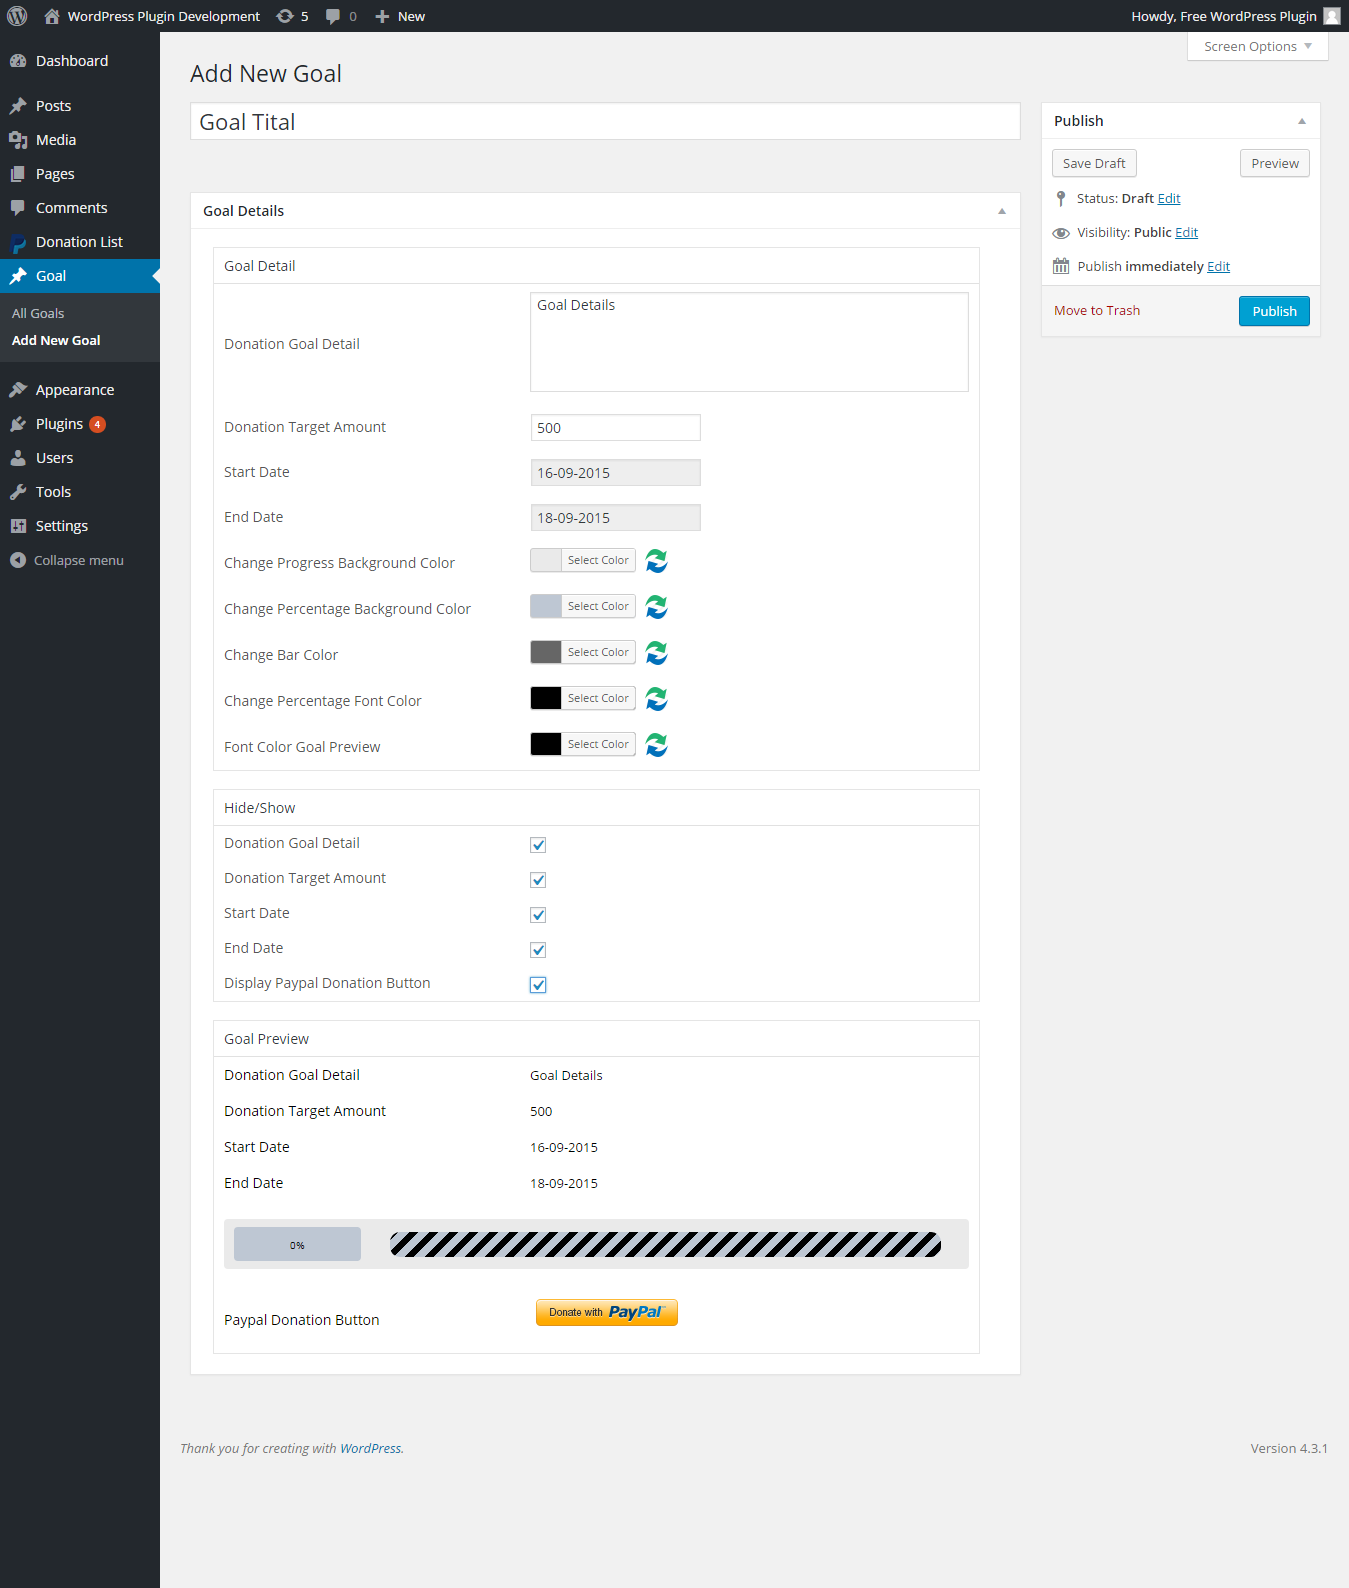Screen dimensions: 1349x1588
Task: Click the Posts pin icon
Action: [18, 106]
